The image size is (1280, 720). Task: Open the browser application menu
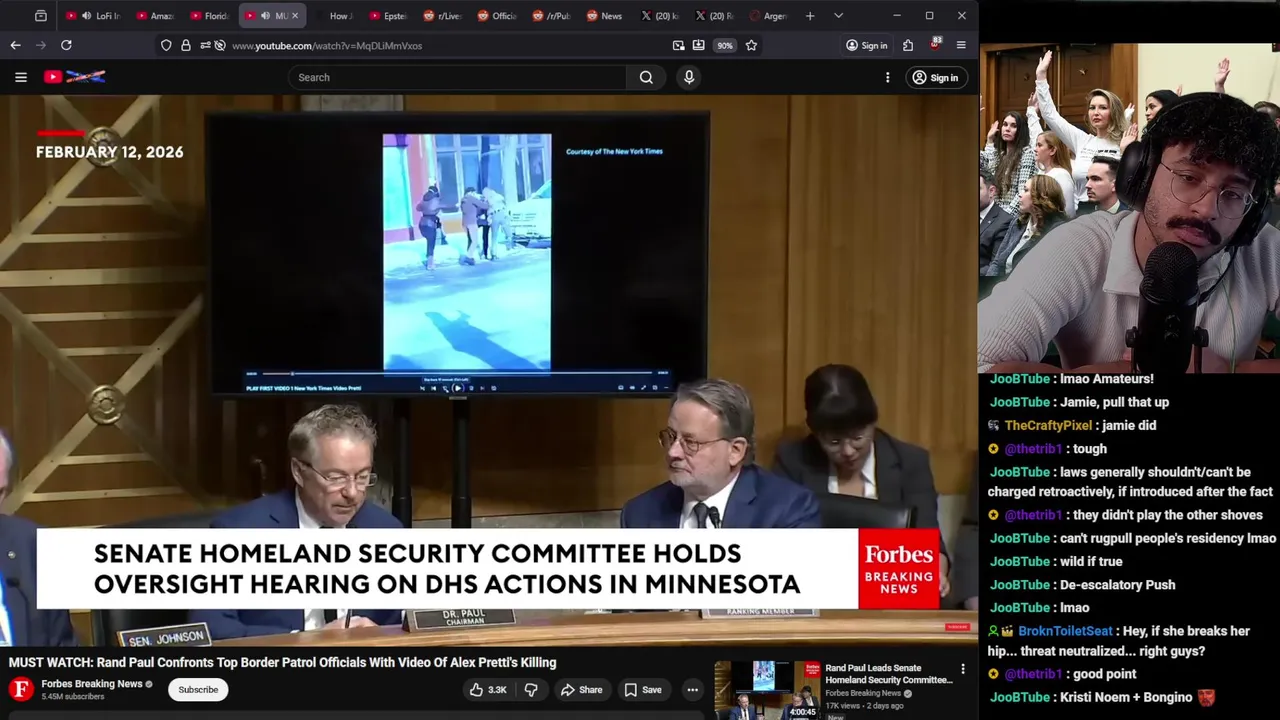click(x=961, y=45)
